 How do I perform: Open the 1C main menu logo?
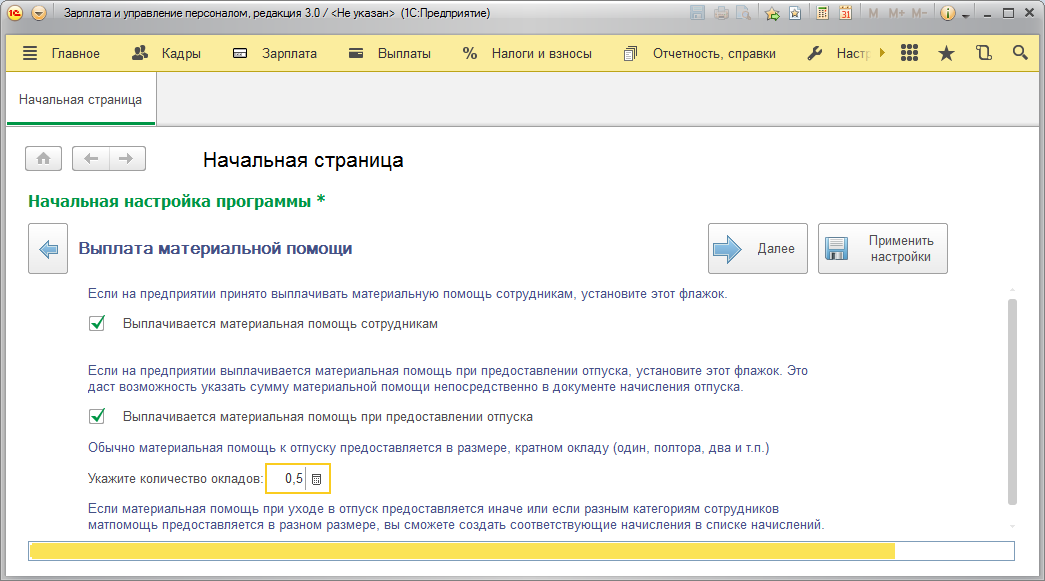coord(15,13)
